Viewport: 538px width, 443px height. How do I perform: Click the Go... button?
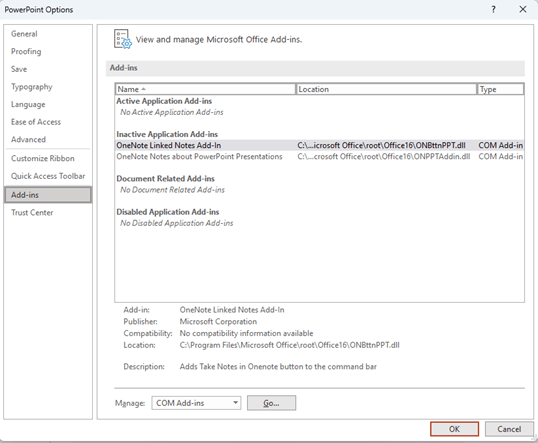click(271, 403)
